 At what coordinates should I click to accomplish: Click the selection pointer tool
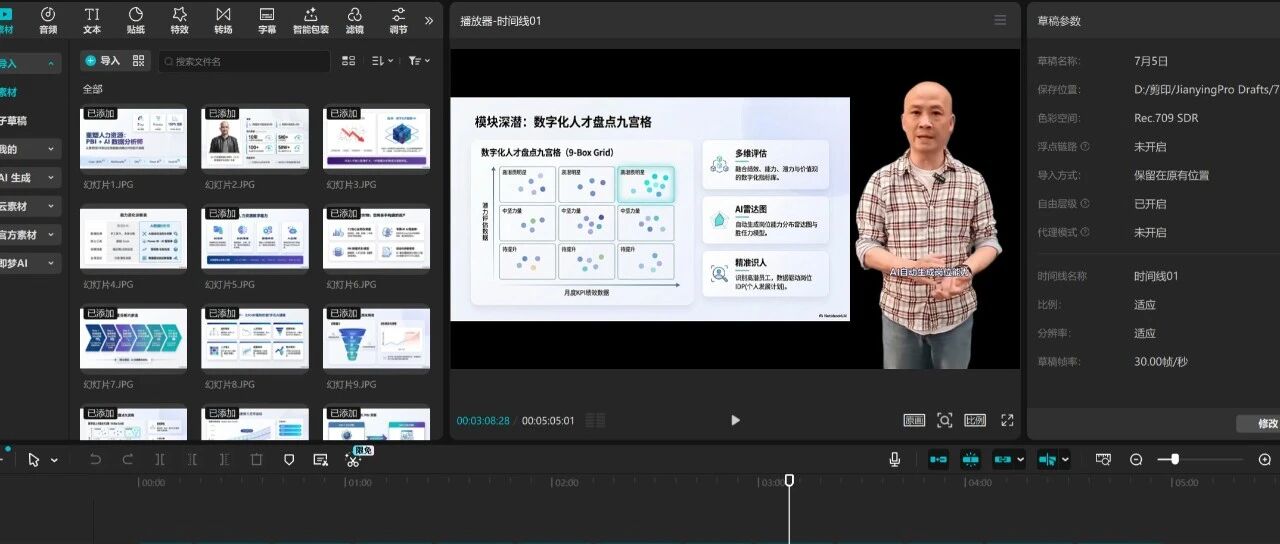point(33,459)
